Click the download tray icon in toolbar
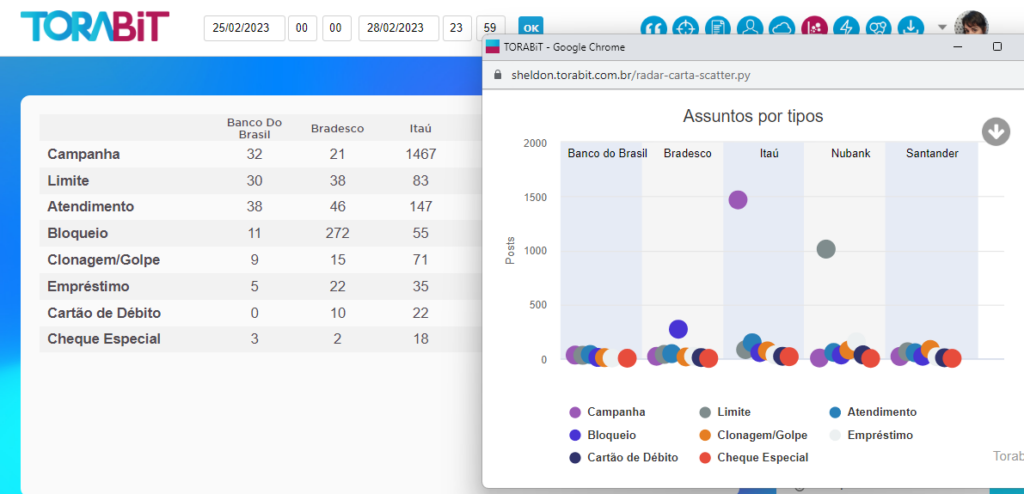The image size is (1024, 494). pyautogui.click(x=911, y=27)
